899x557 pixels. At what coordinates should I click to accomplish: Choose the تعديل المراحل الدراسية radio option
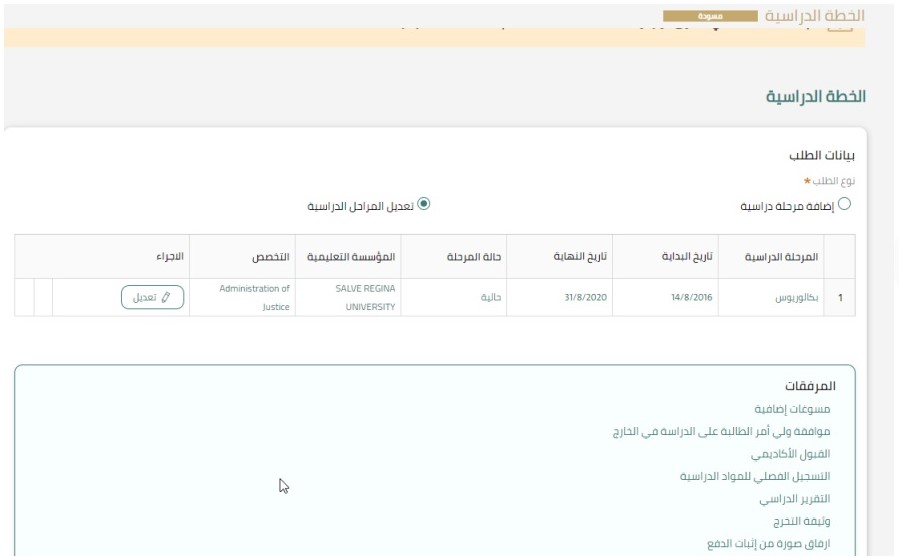tap(423, 204)
